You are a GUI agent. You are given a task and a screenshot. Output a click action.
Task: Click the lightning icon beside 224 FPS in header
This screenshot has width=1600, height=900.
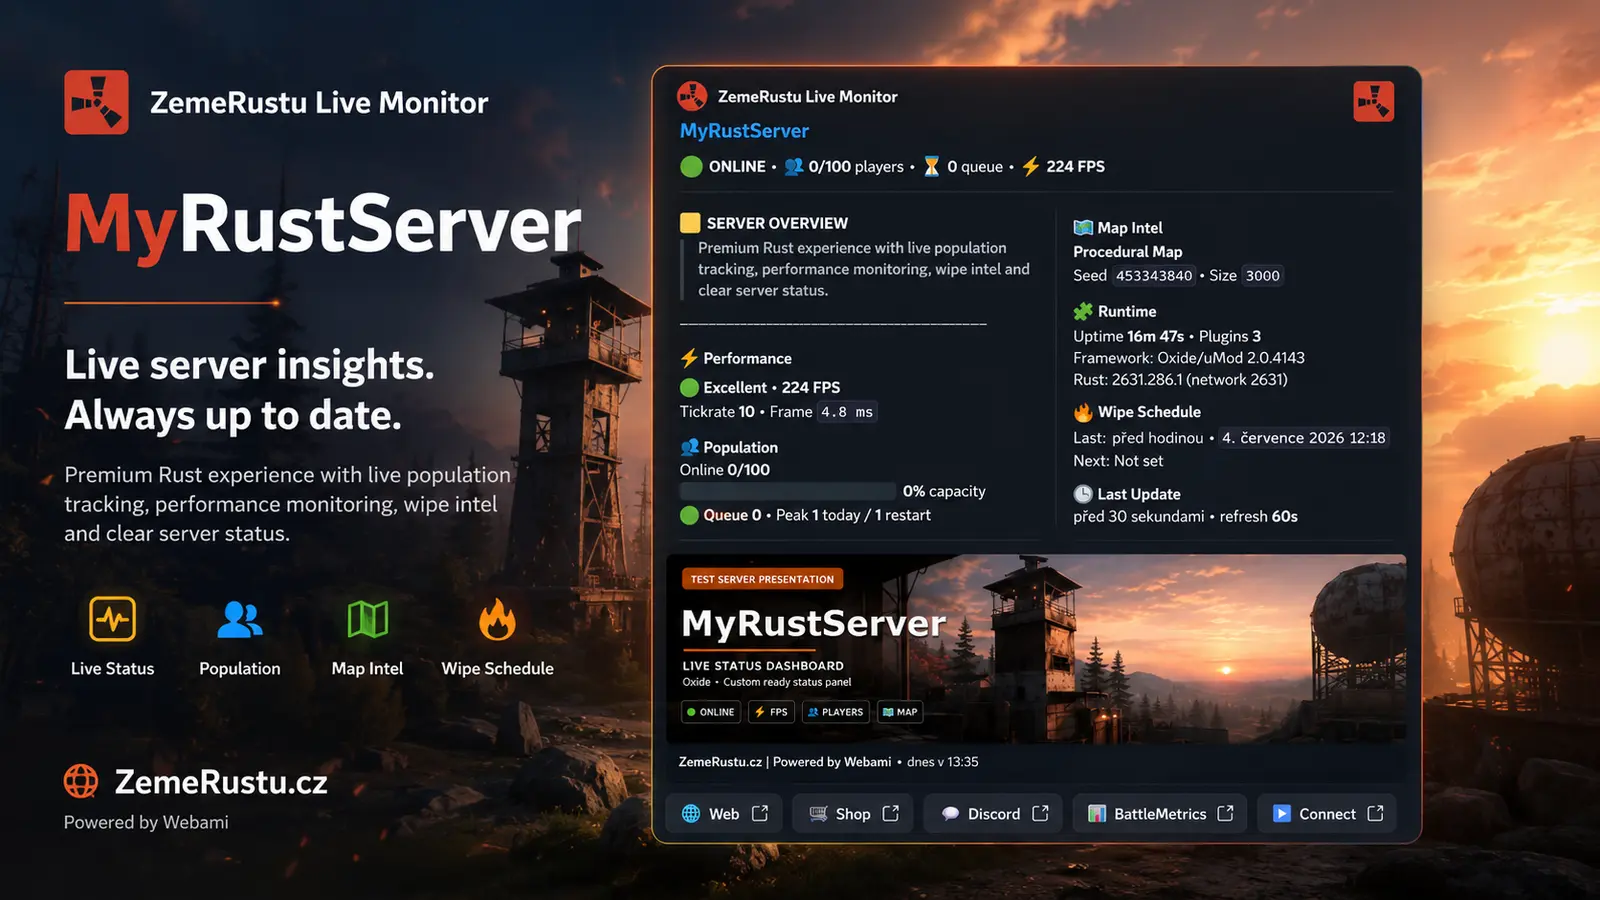coord(1031,166)
